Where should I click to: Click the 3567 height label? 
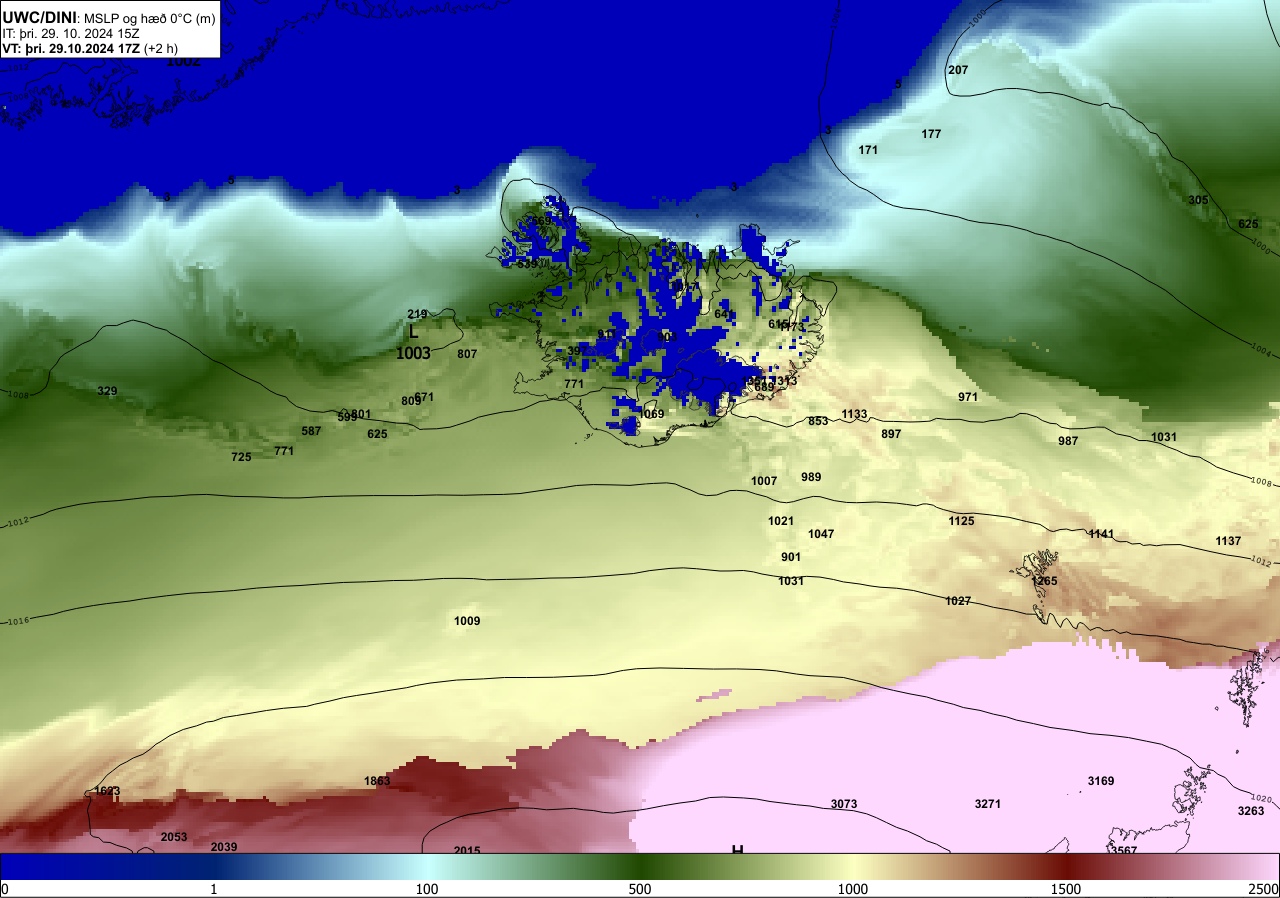pyautogui.click(x=1124, y=850)
